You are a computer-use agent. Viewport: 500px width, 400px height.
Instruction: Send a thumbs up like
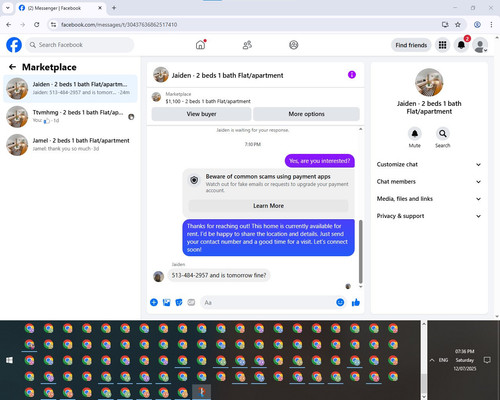(x=356, y=302)
